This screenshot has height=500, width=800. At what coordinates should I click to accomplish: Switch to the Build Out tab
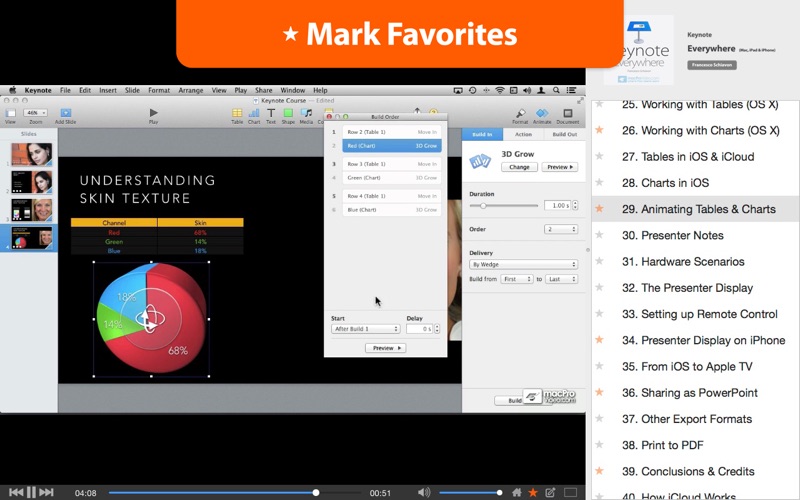point(565,134)
